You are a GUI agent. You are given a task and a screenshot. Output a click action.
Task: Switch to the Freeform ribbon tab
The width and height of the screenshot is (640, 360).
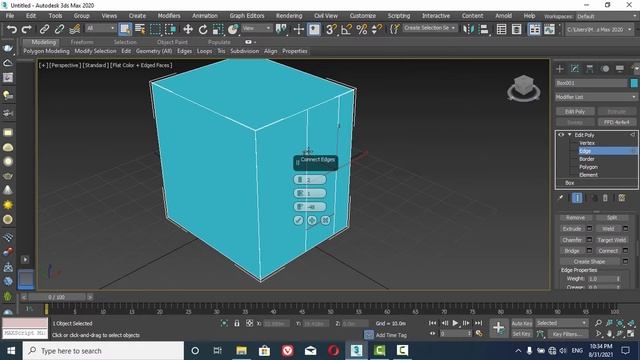(x=82, y=42)
